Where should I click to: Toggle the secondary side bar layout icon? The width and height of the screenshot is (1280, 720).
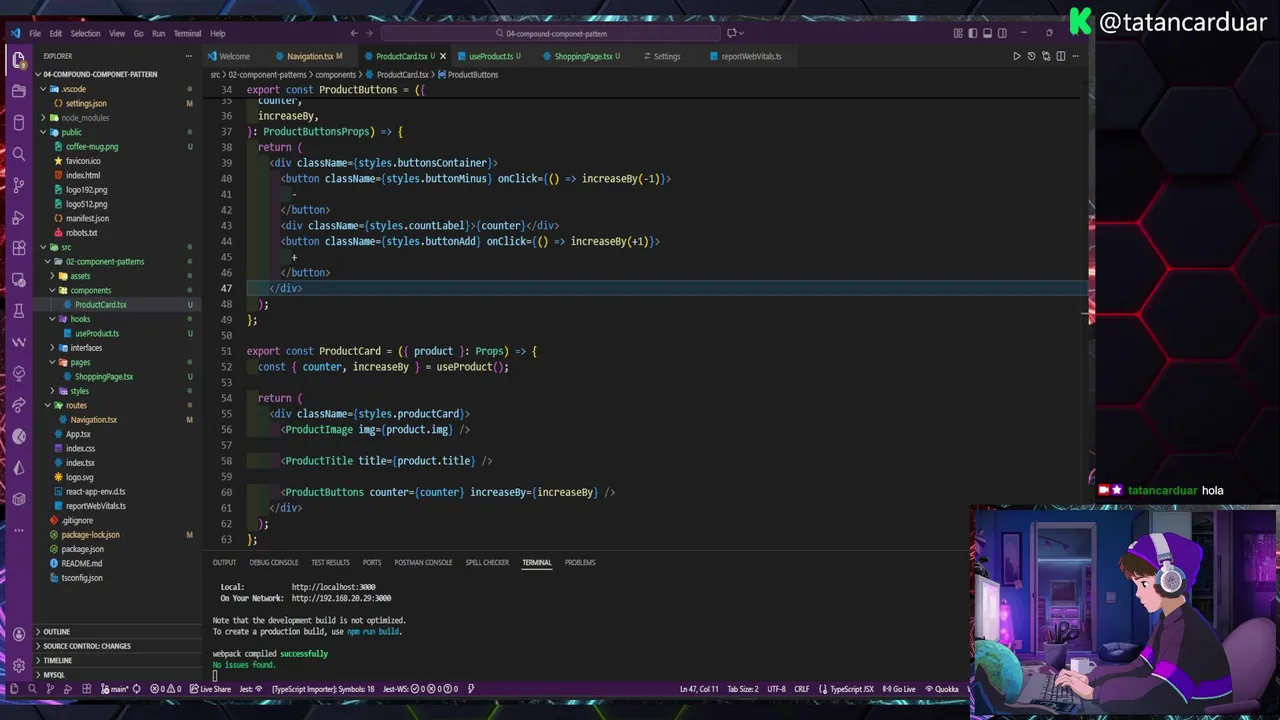pos(1002,33)
